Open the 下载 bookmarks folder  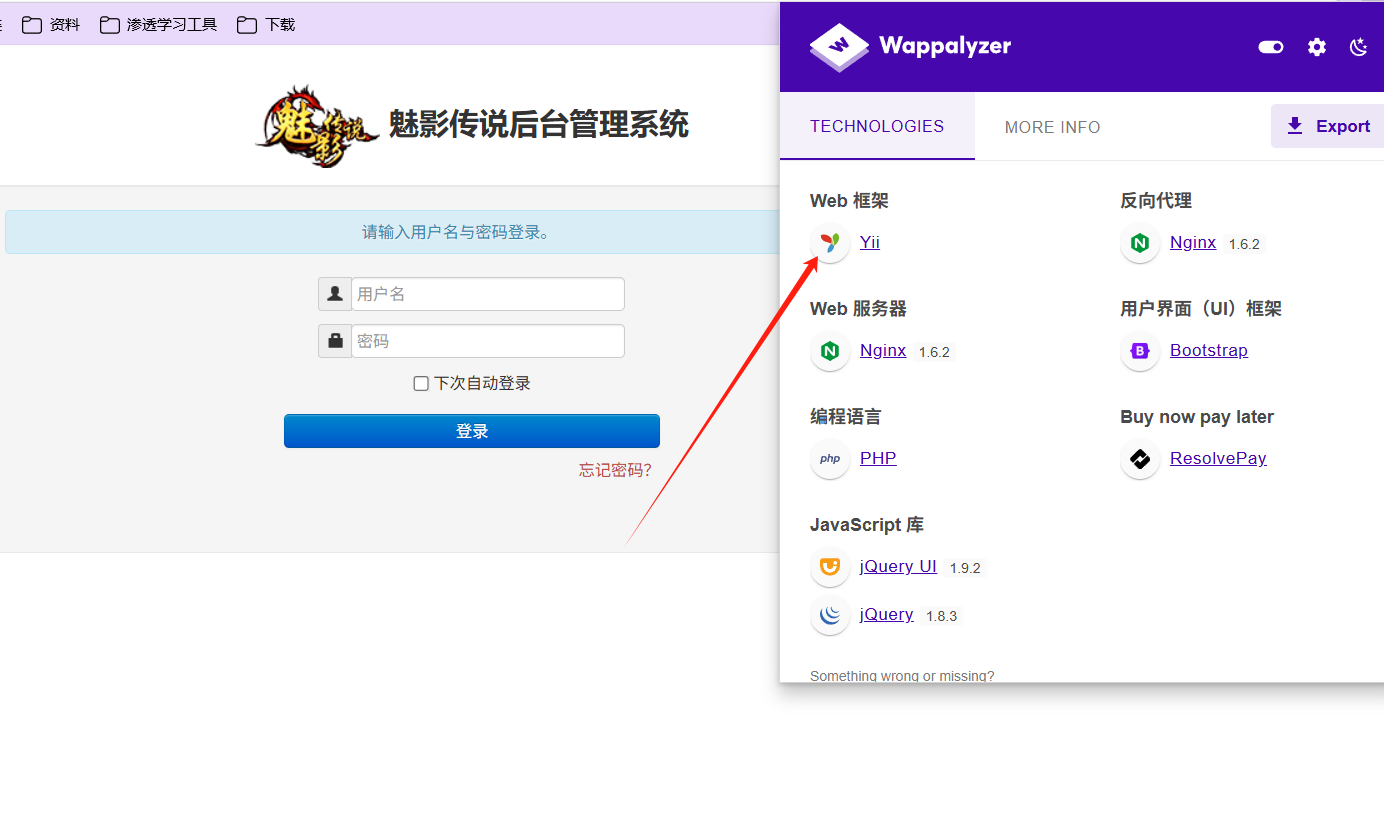click(x=266, y=24)
